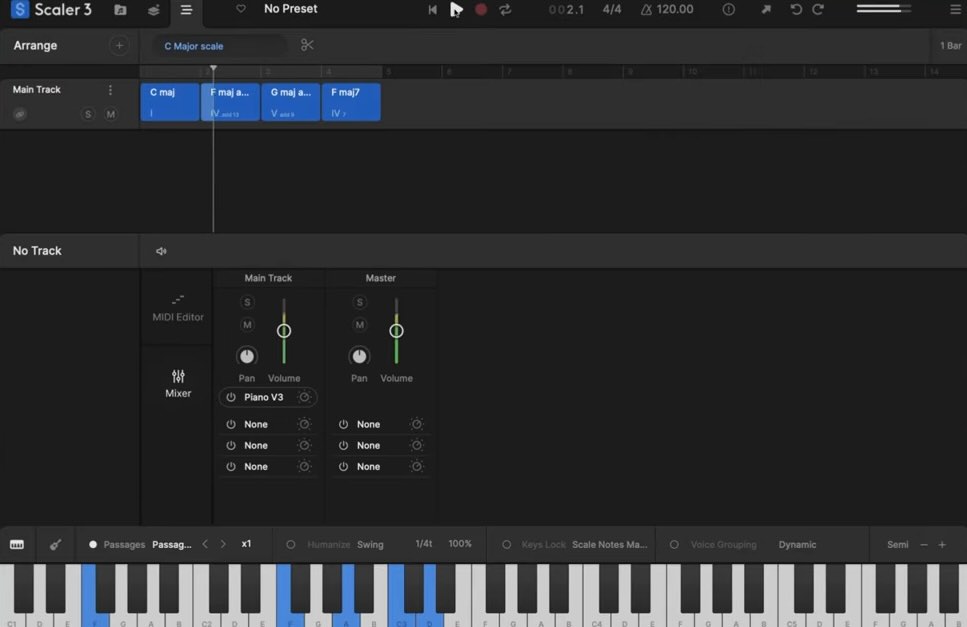Click the record button
Screen dimensions: 967x627
click(481, 9)
